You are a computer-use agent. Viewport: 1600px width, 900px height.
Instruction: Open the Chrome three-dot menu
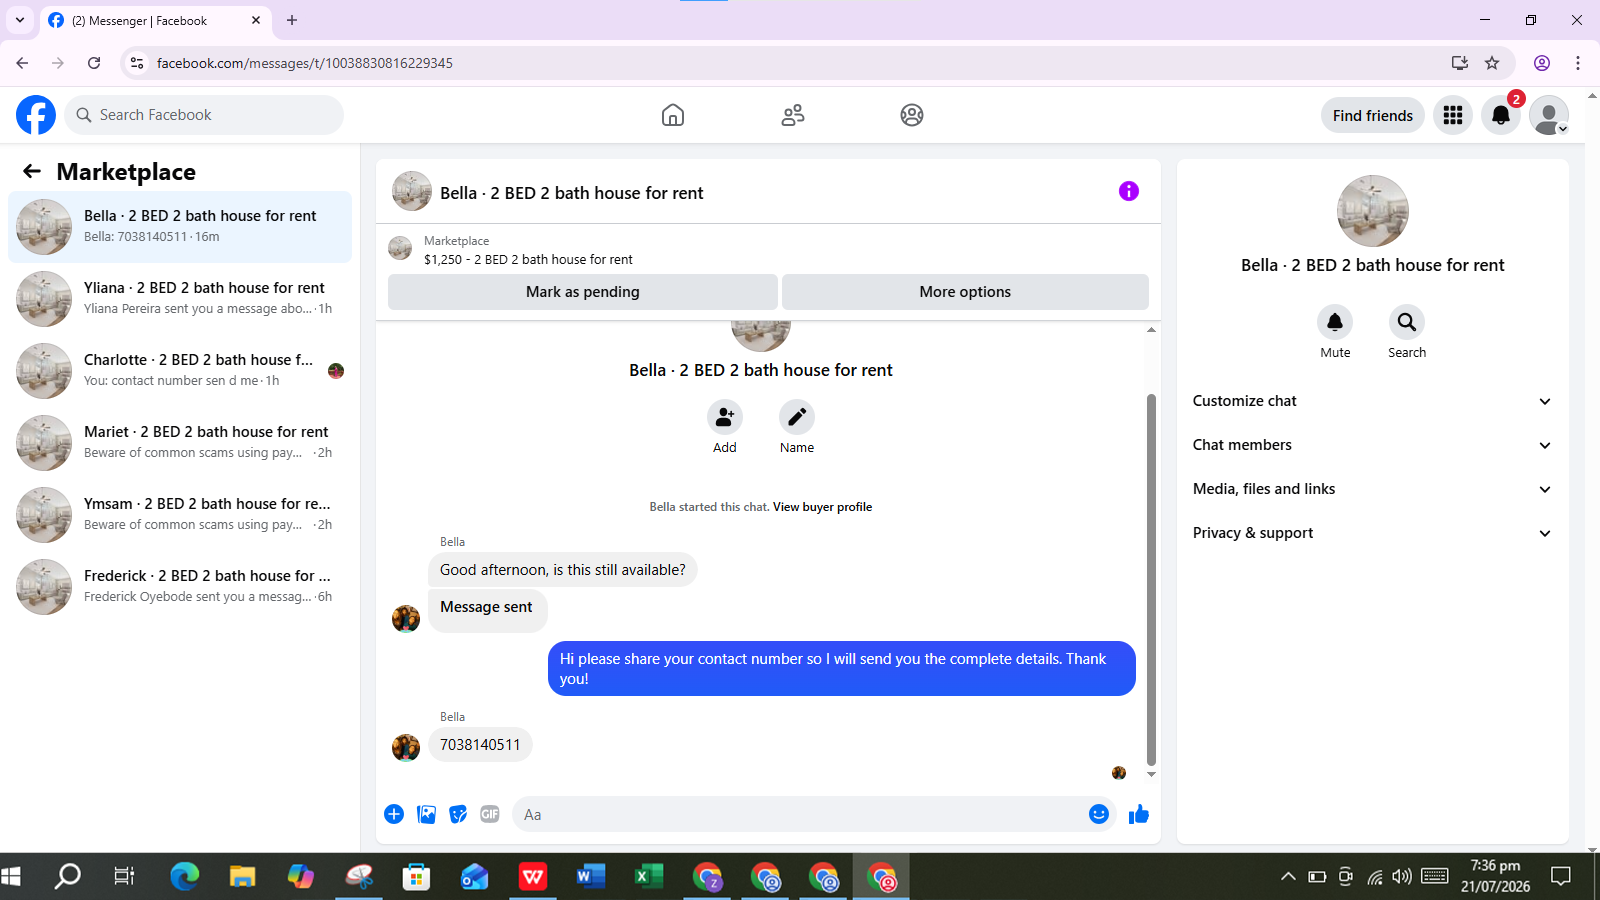point(1578,63)
